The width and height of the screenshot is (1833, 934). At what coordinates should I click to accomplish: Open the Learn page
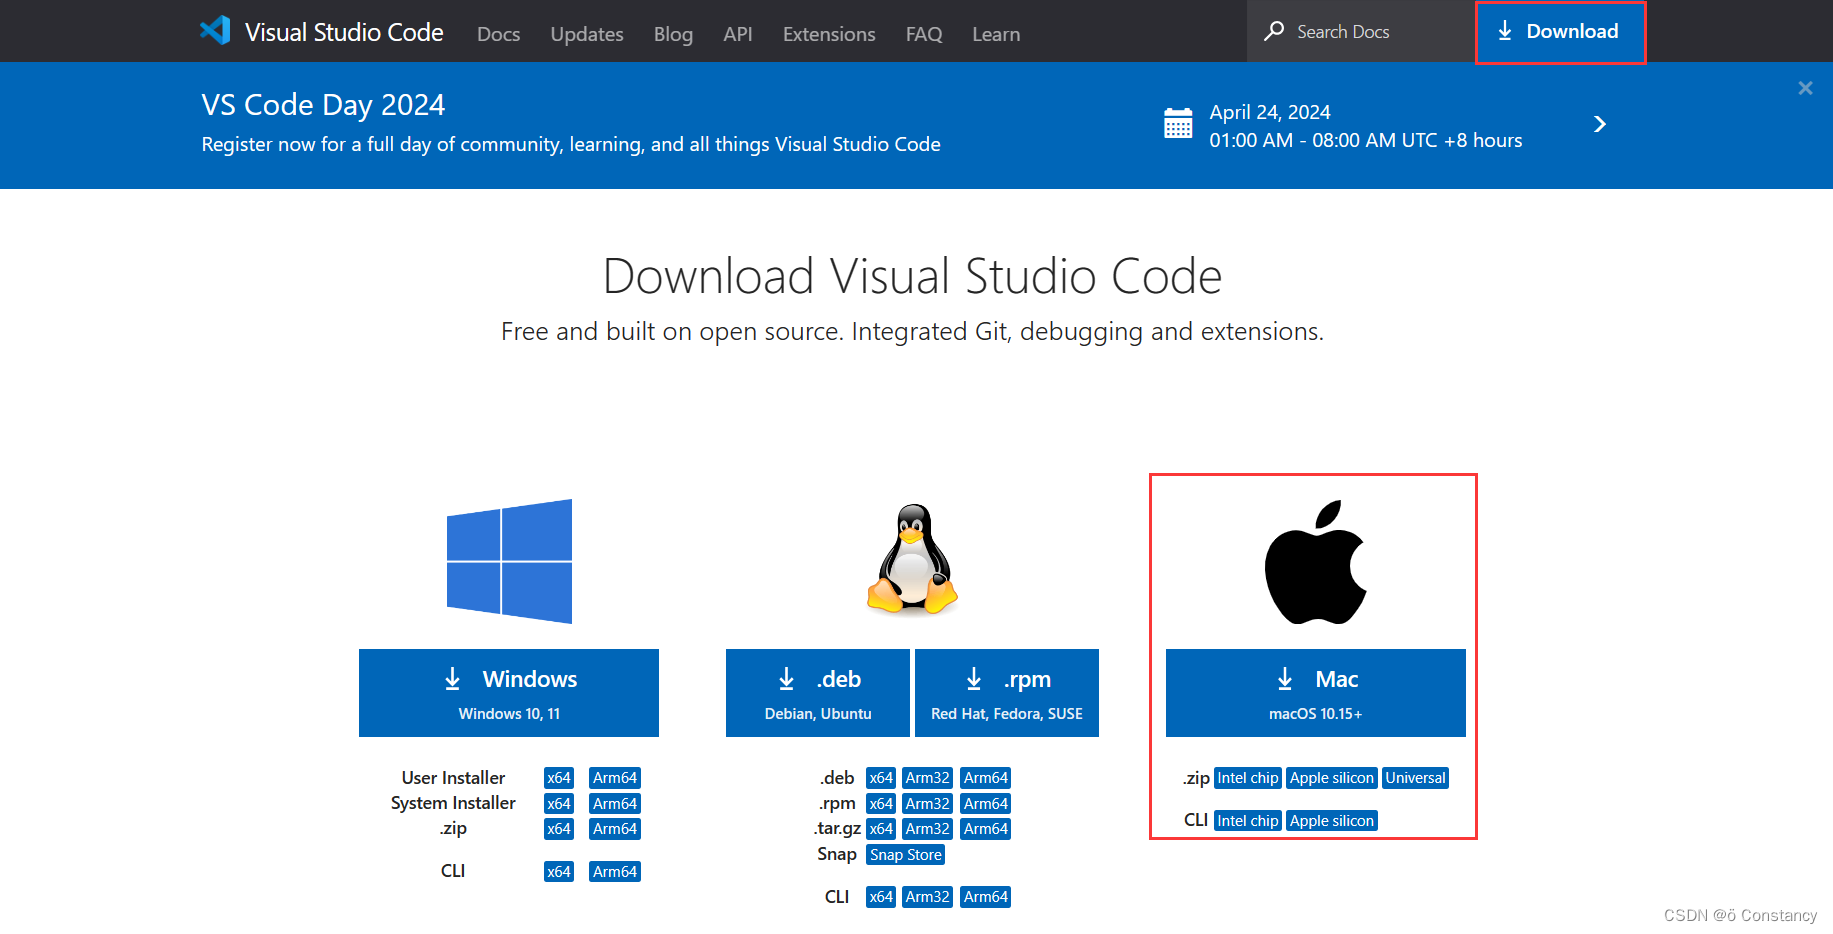coord(996,34)
